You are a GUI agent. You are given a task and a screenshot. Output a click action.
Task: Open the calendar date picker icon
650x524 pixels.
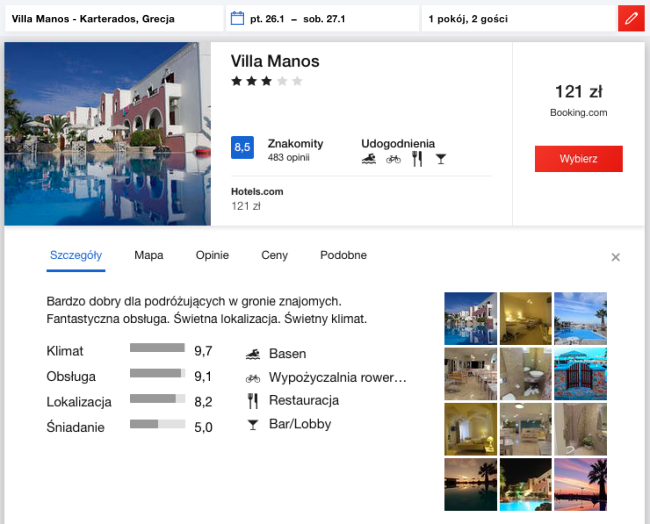coord(237,19)
